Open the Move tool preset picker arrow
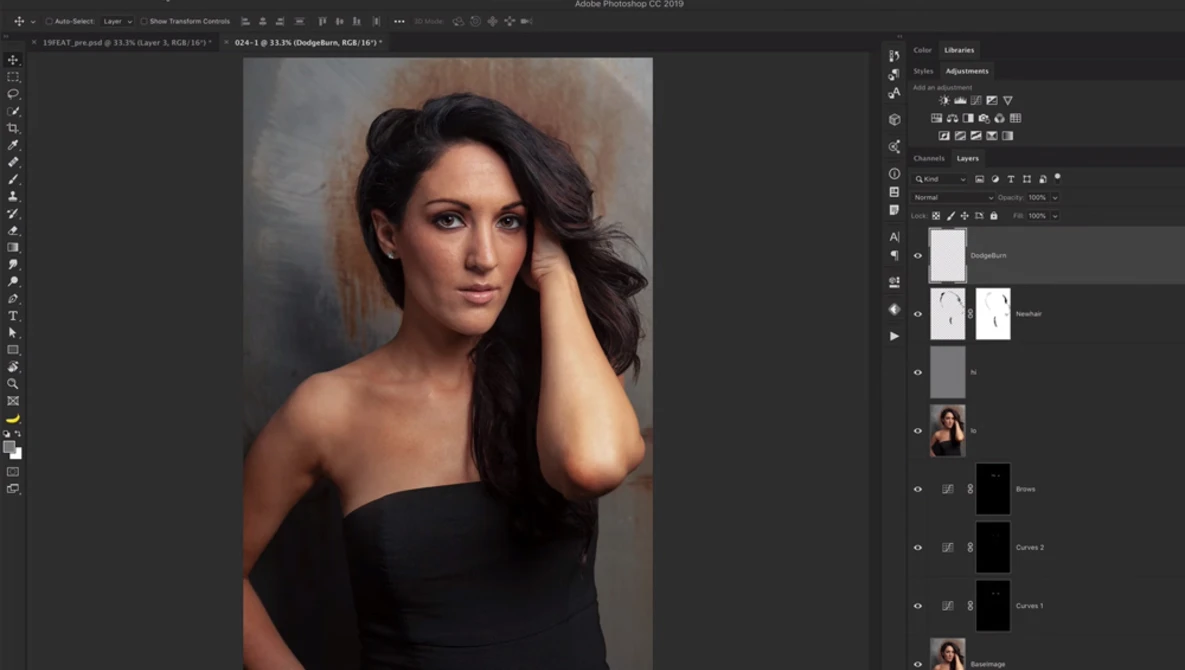This screenshot has height=670, width=1185. coord(32,21)
